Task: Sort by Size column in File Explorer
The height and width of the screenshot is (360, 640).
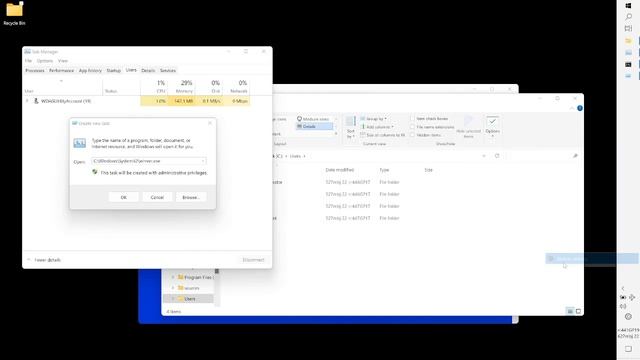Action: [x=428, y=170]
